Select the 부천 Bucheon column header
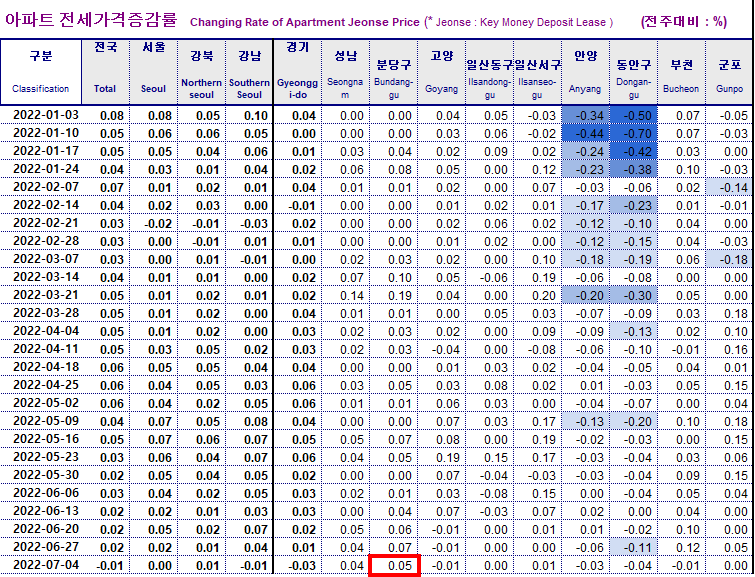 (x=681, y=72)
